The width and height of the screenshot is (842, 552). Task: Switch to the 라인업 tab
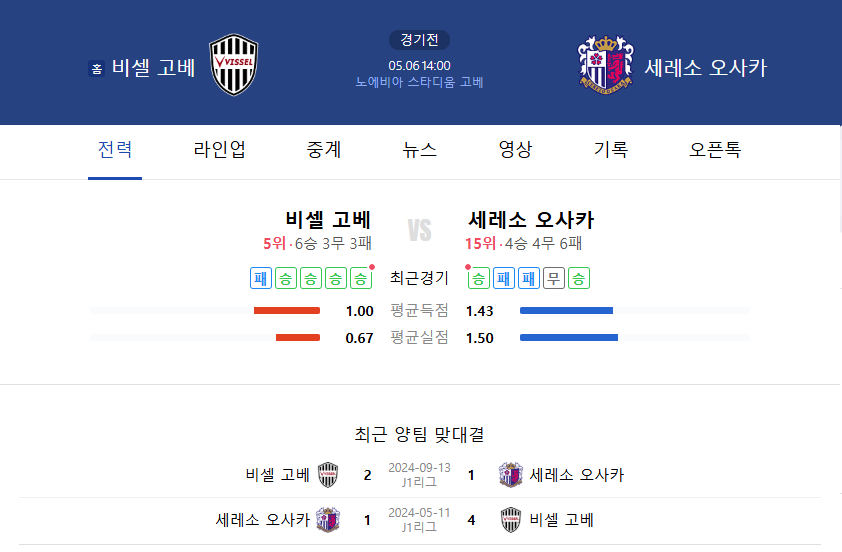pos(219,149)
